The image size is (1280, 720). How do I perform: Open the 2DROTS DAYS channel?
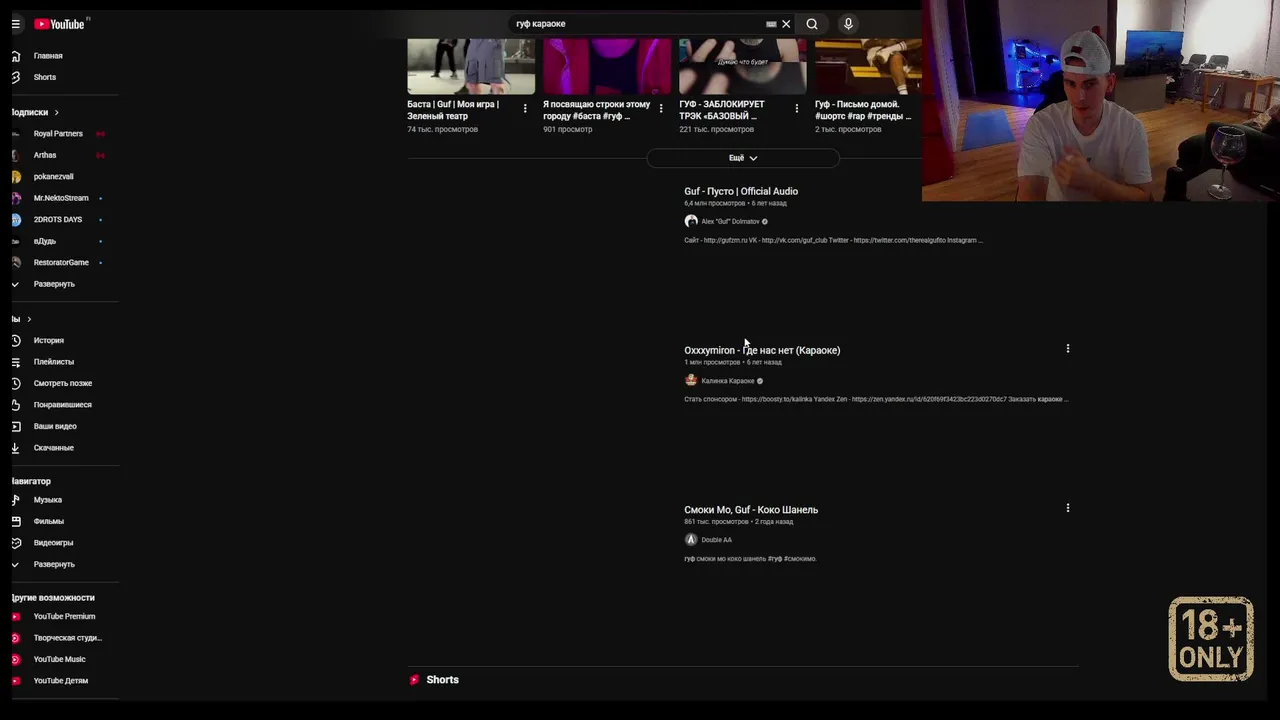point(58,219)
